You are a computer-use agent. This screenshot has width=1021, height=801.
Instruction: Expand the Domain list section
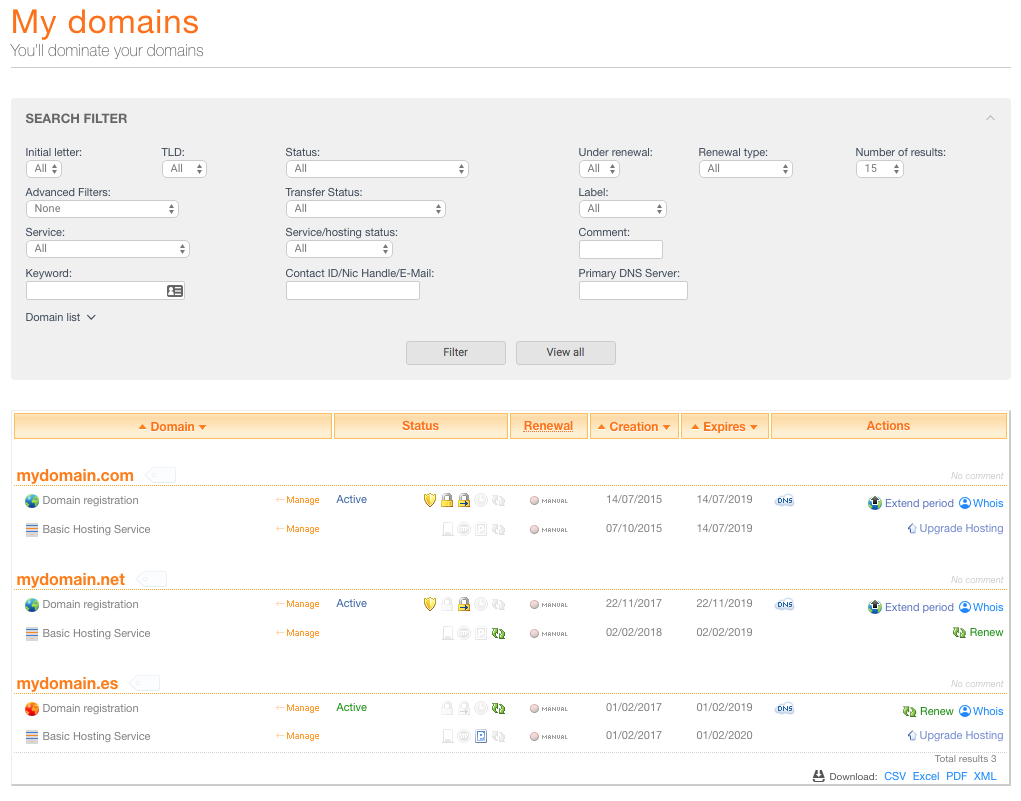click(x=60, y=318)
